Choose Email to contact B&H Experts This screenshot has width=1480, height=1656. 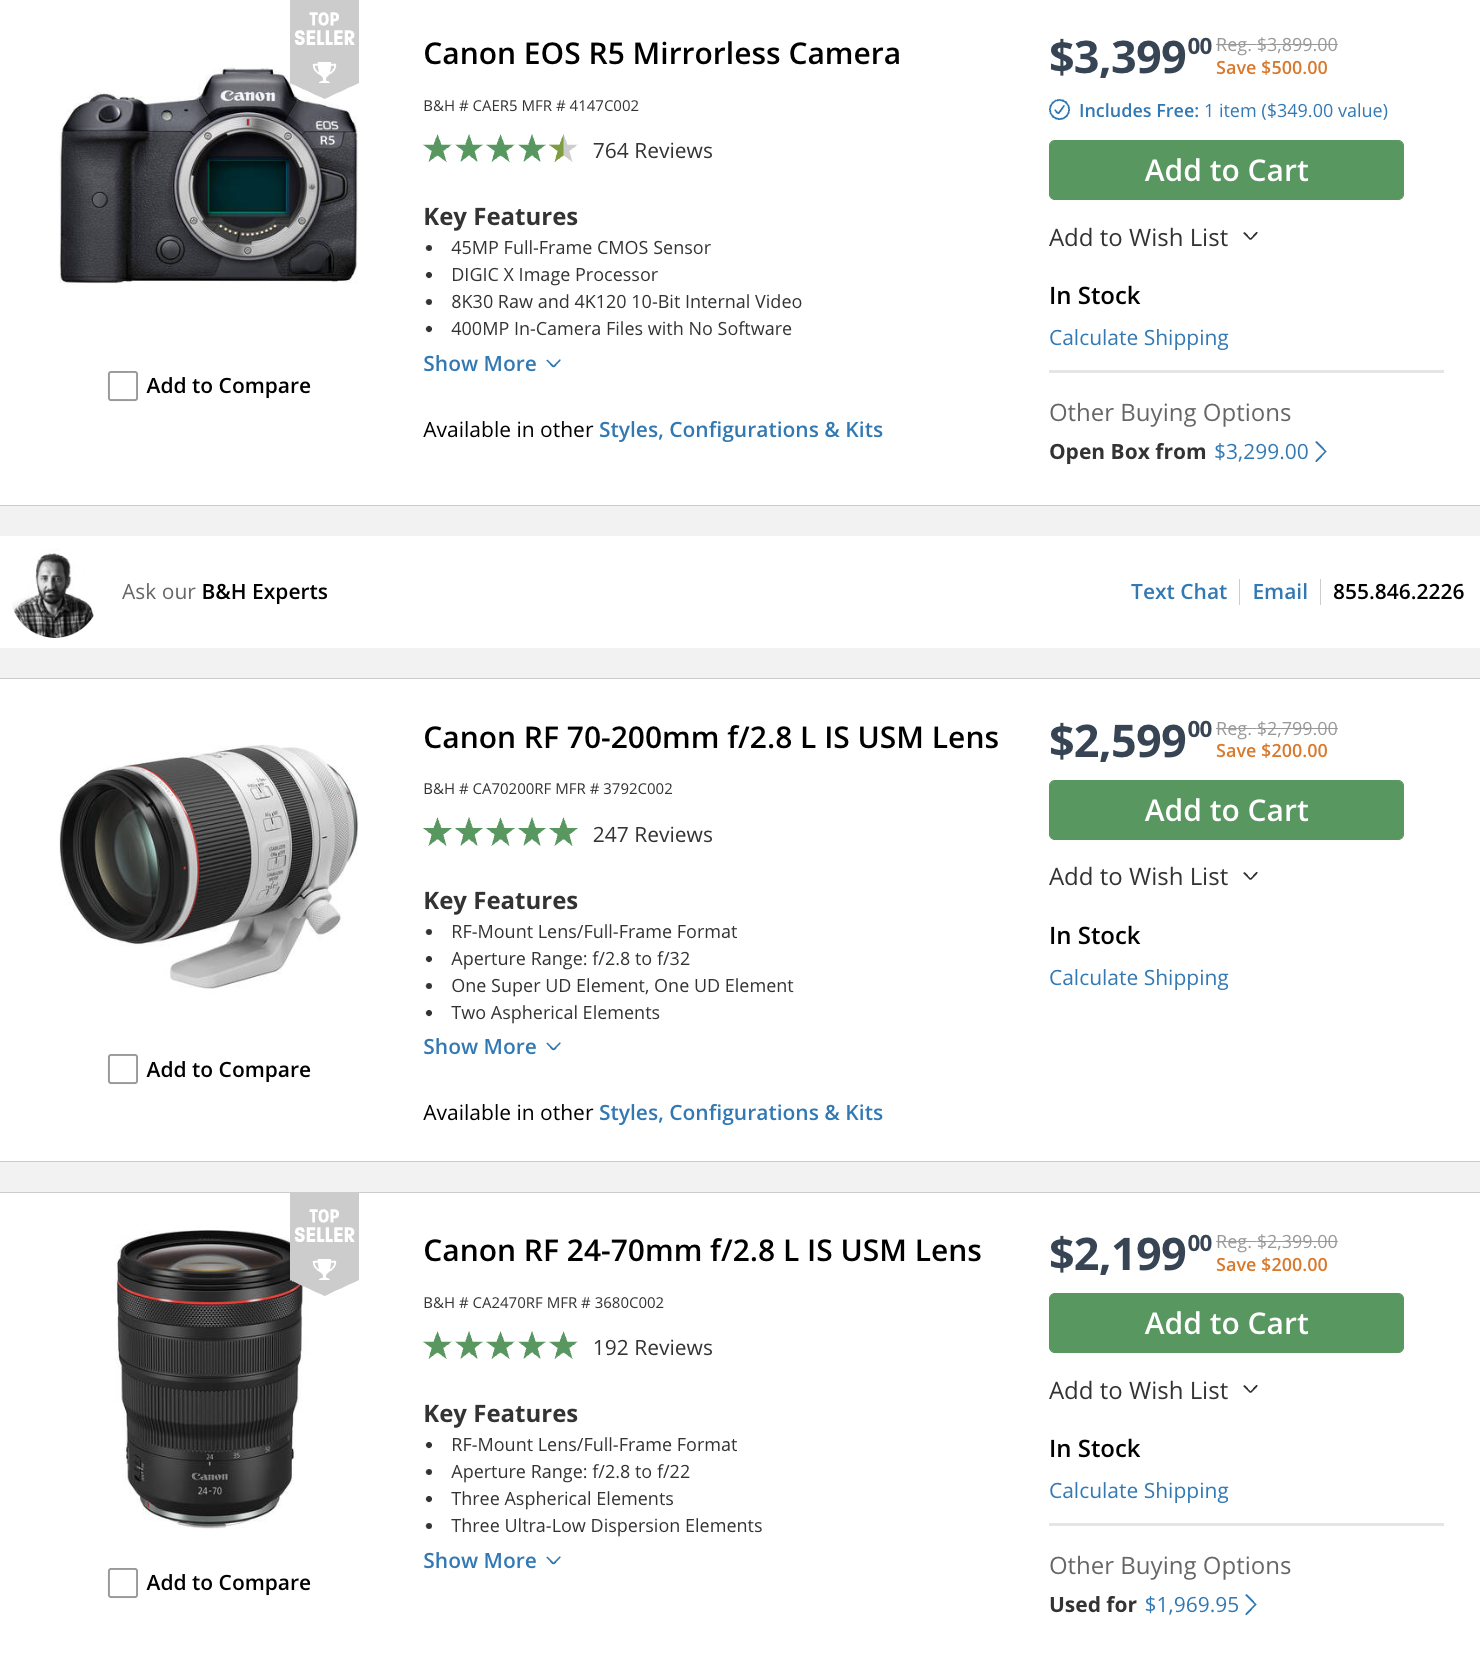(x=1279, y=592)
